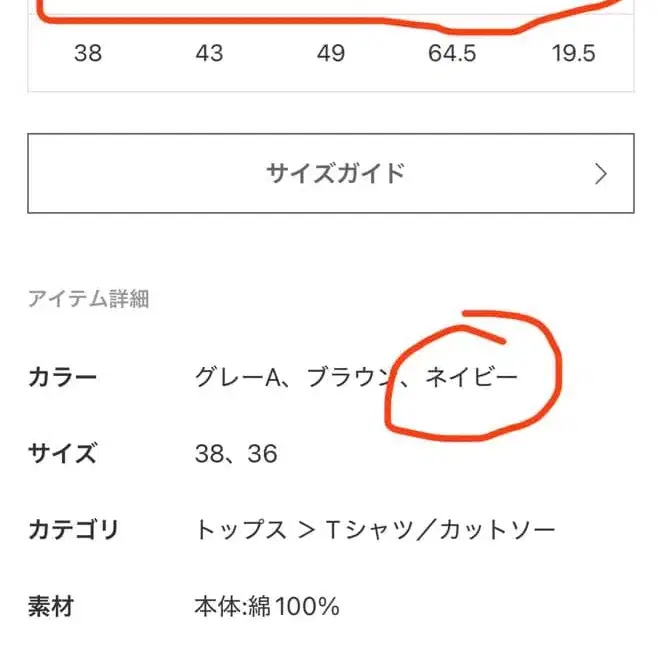The image size is (662, 662).
Task: Click the アイテム詳細 section heading
Action: (x=89, y=298)
